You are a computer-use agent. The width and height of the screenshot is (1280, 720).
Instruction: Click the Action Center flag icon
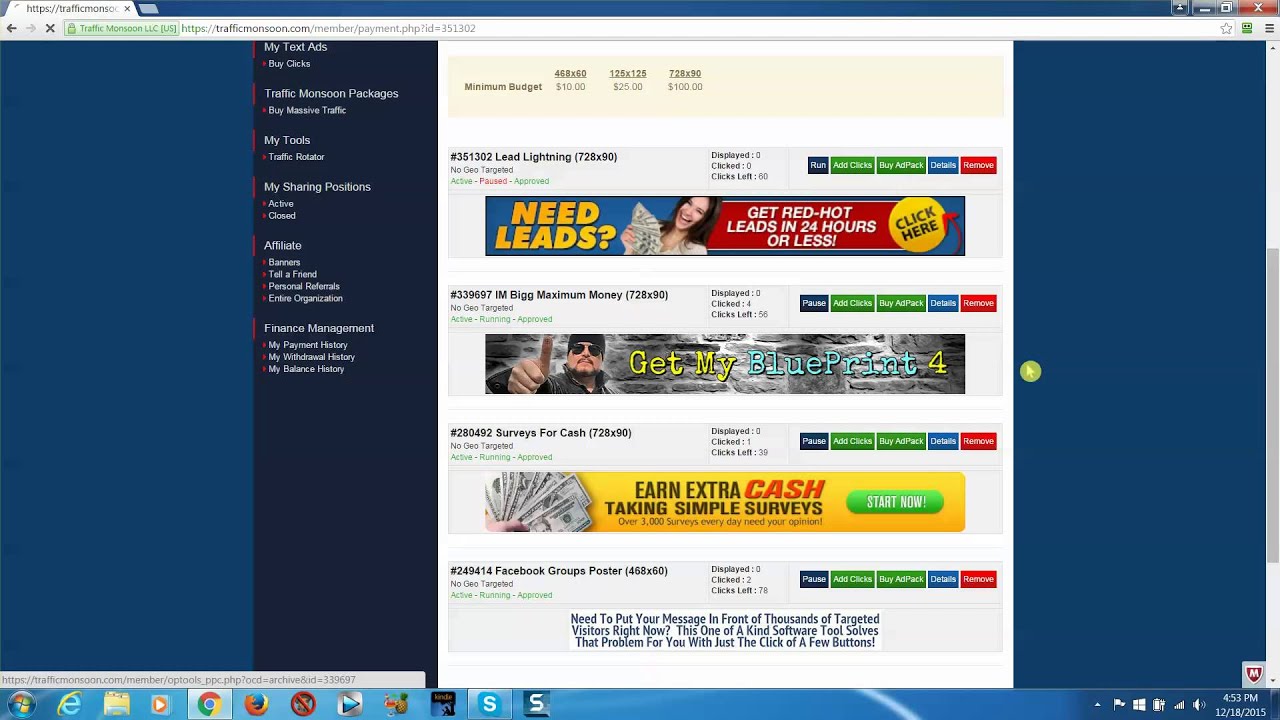click(1119, 705)
